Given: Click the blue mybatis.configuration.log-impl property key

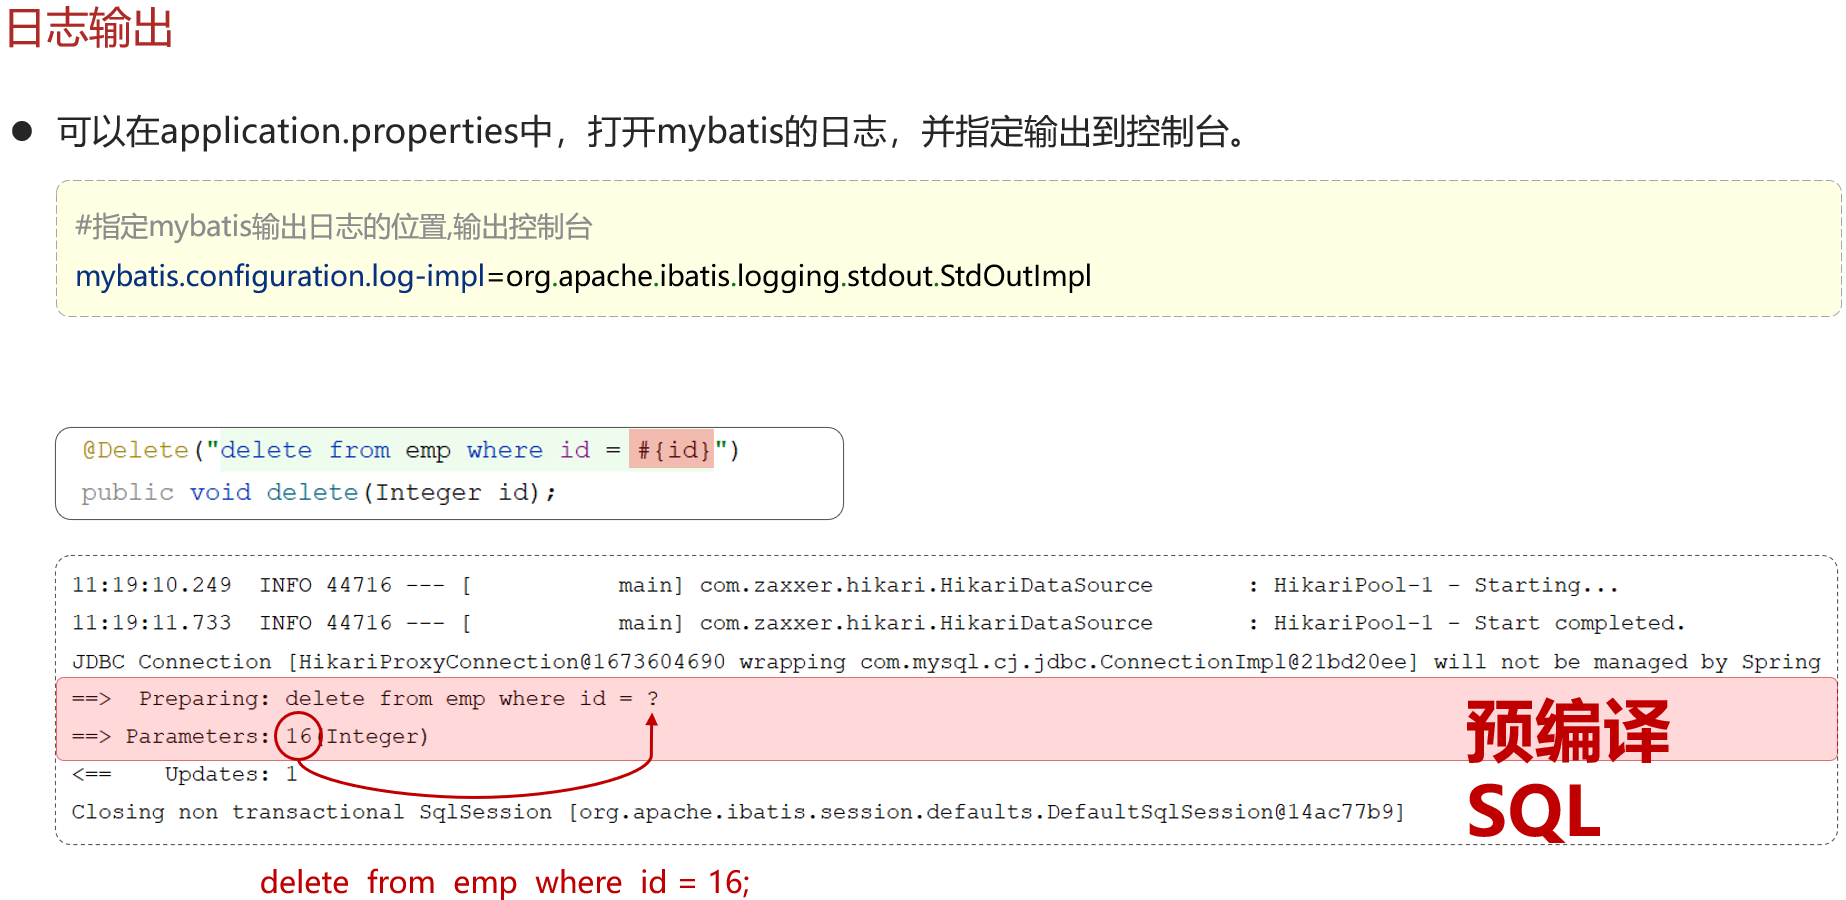Looking at the screenshot, I should 280,276.
